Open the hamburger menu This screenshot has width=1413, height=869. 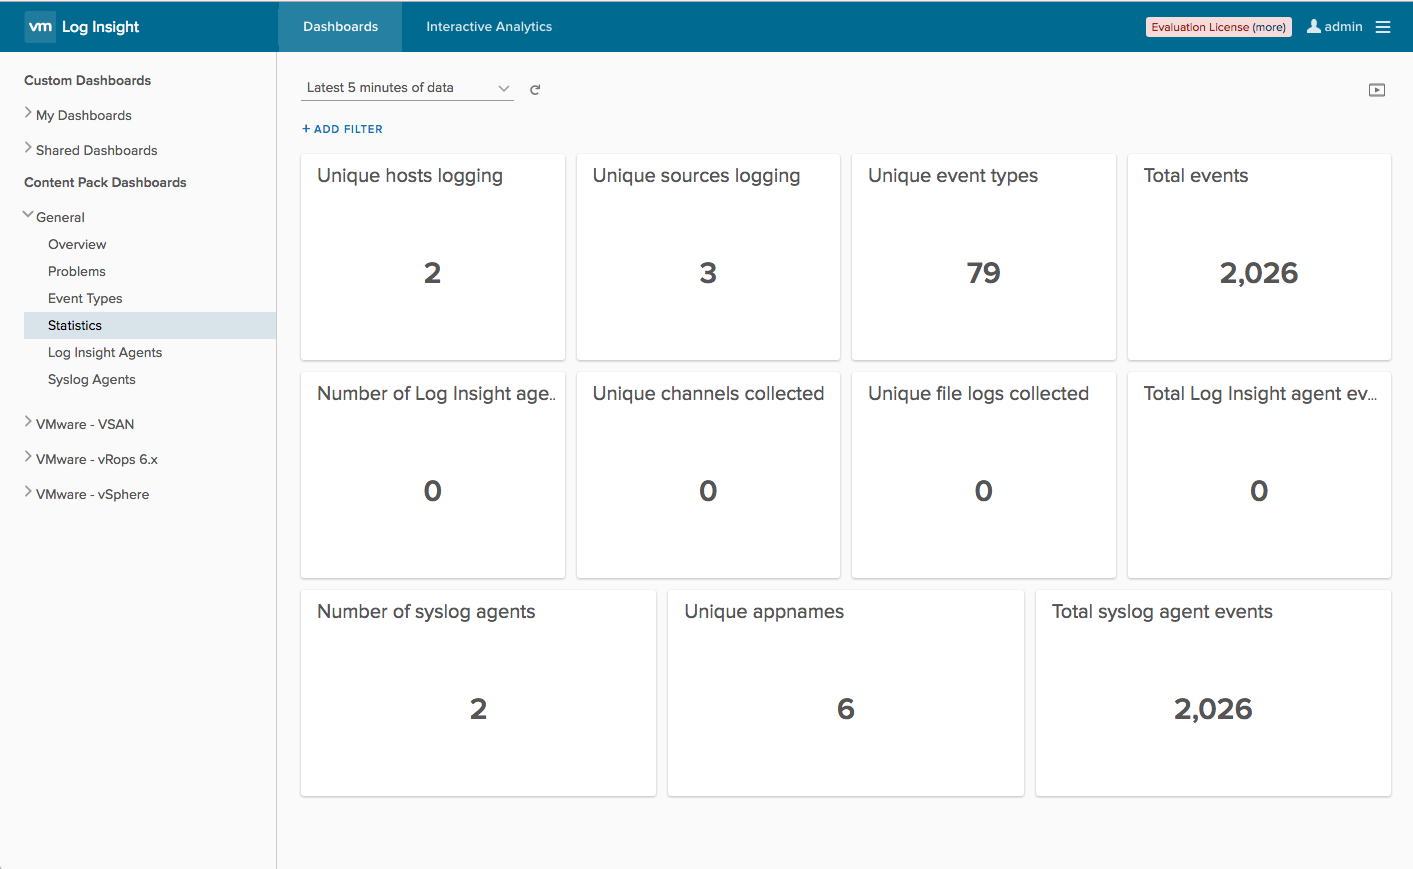(x=1383, y=27)
